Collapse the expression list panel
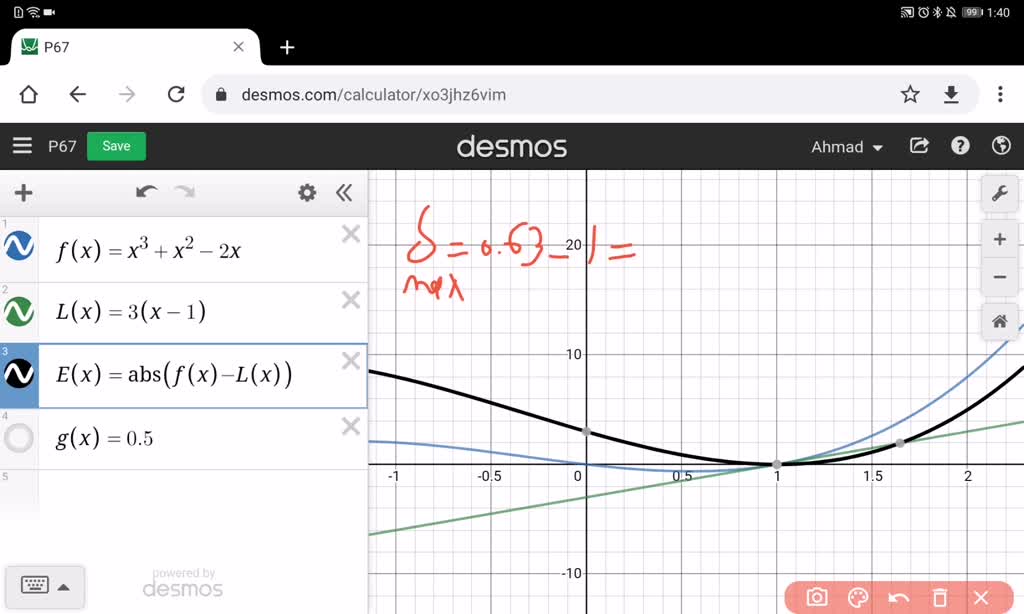1024x614 pixels. (345, 193)
